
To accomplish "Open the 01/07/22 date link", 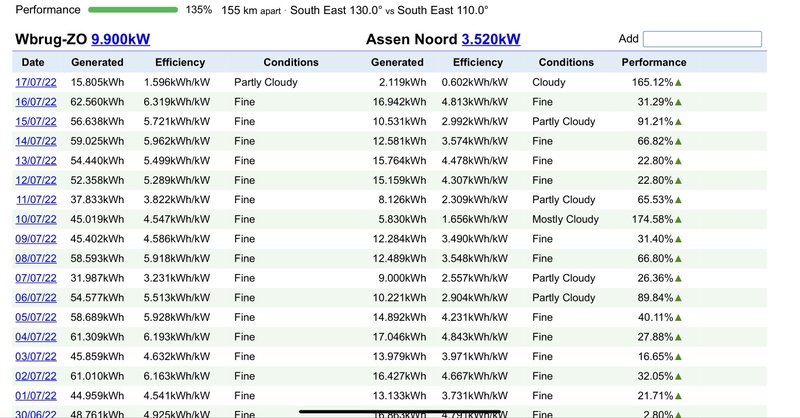I will pos(36,396).
